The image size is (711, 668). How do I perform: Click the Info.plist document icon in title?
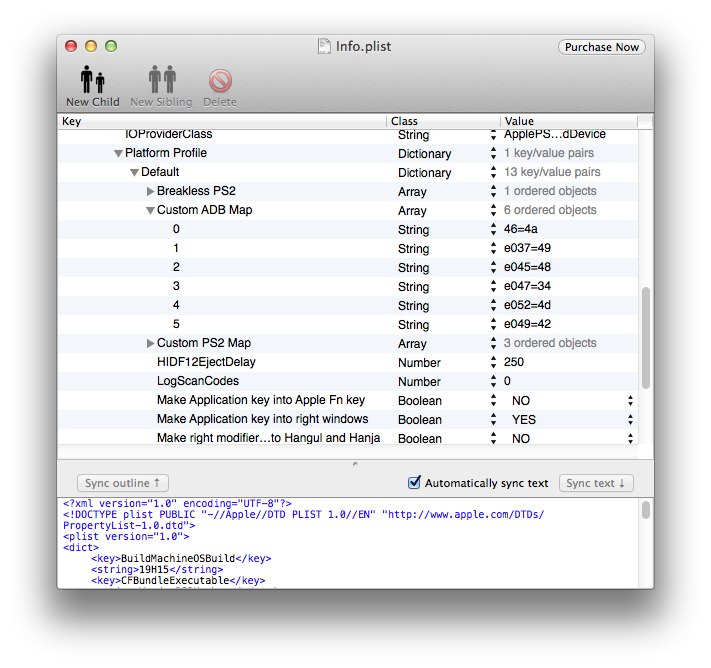(324, 46)
